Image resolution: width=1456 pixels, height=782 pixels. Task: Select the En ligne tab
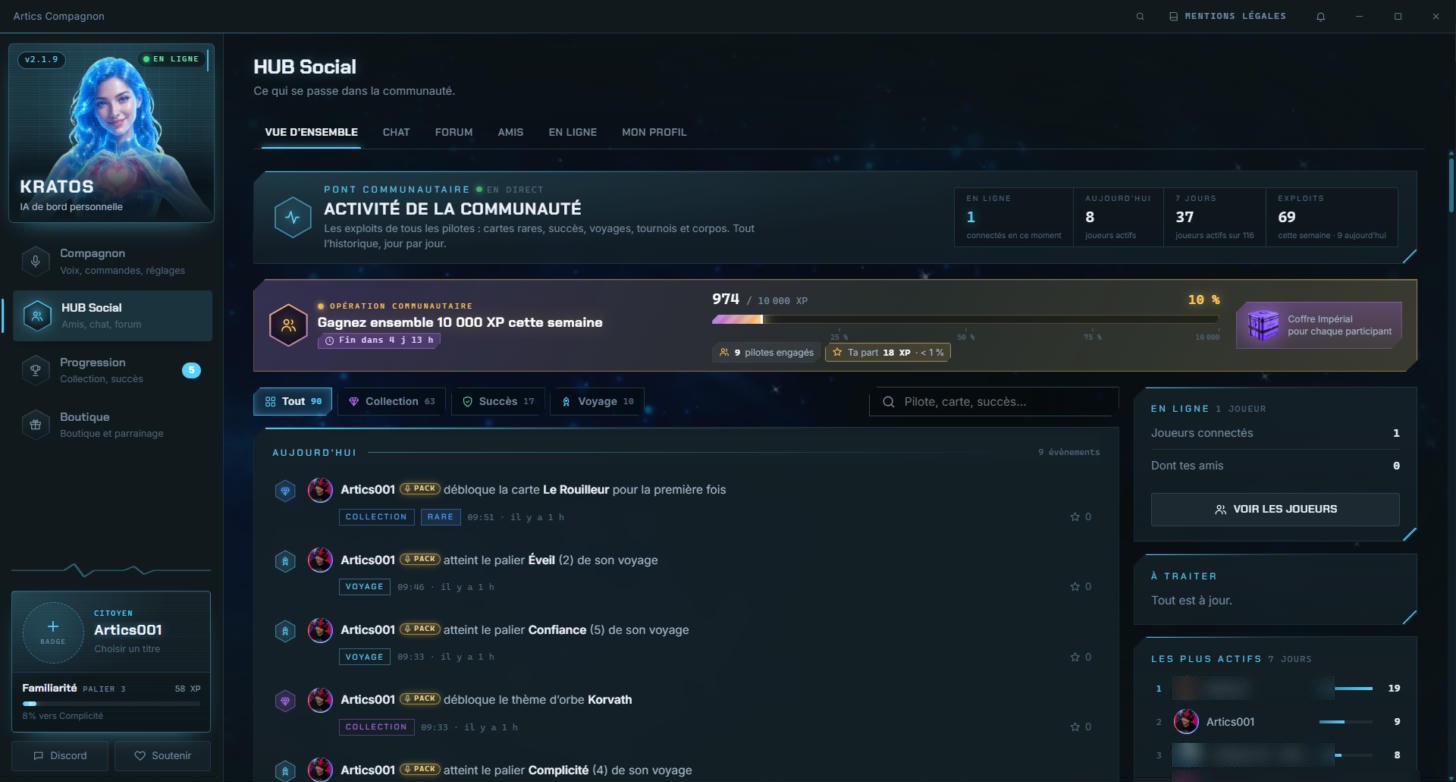click(573, 132)
